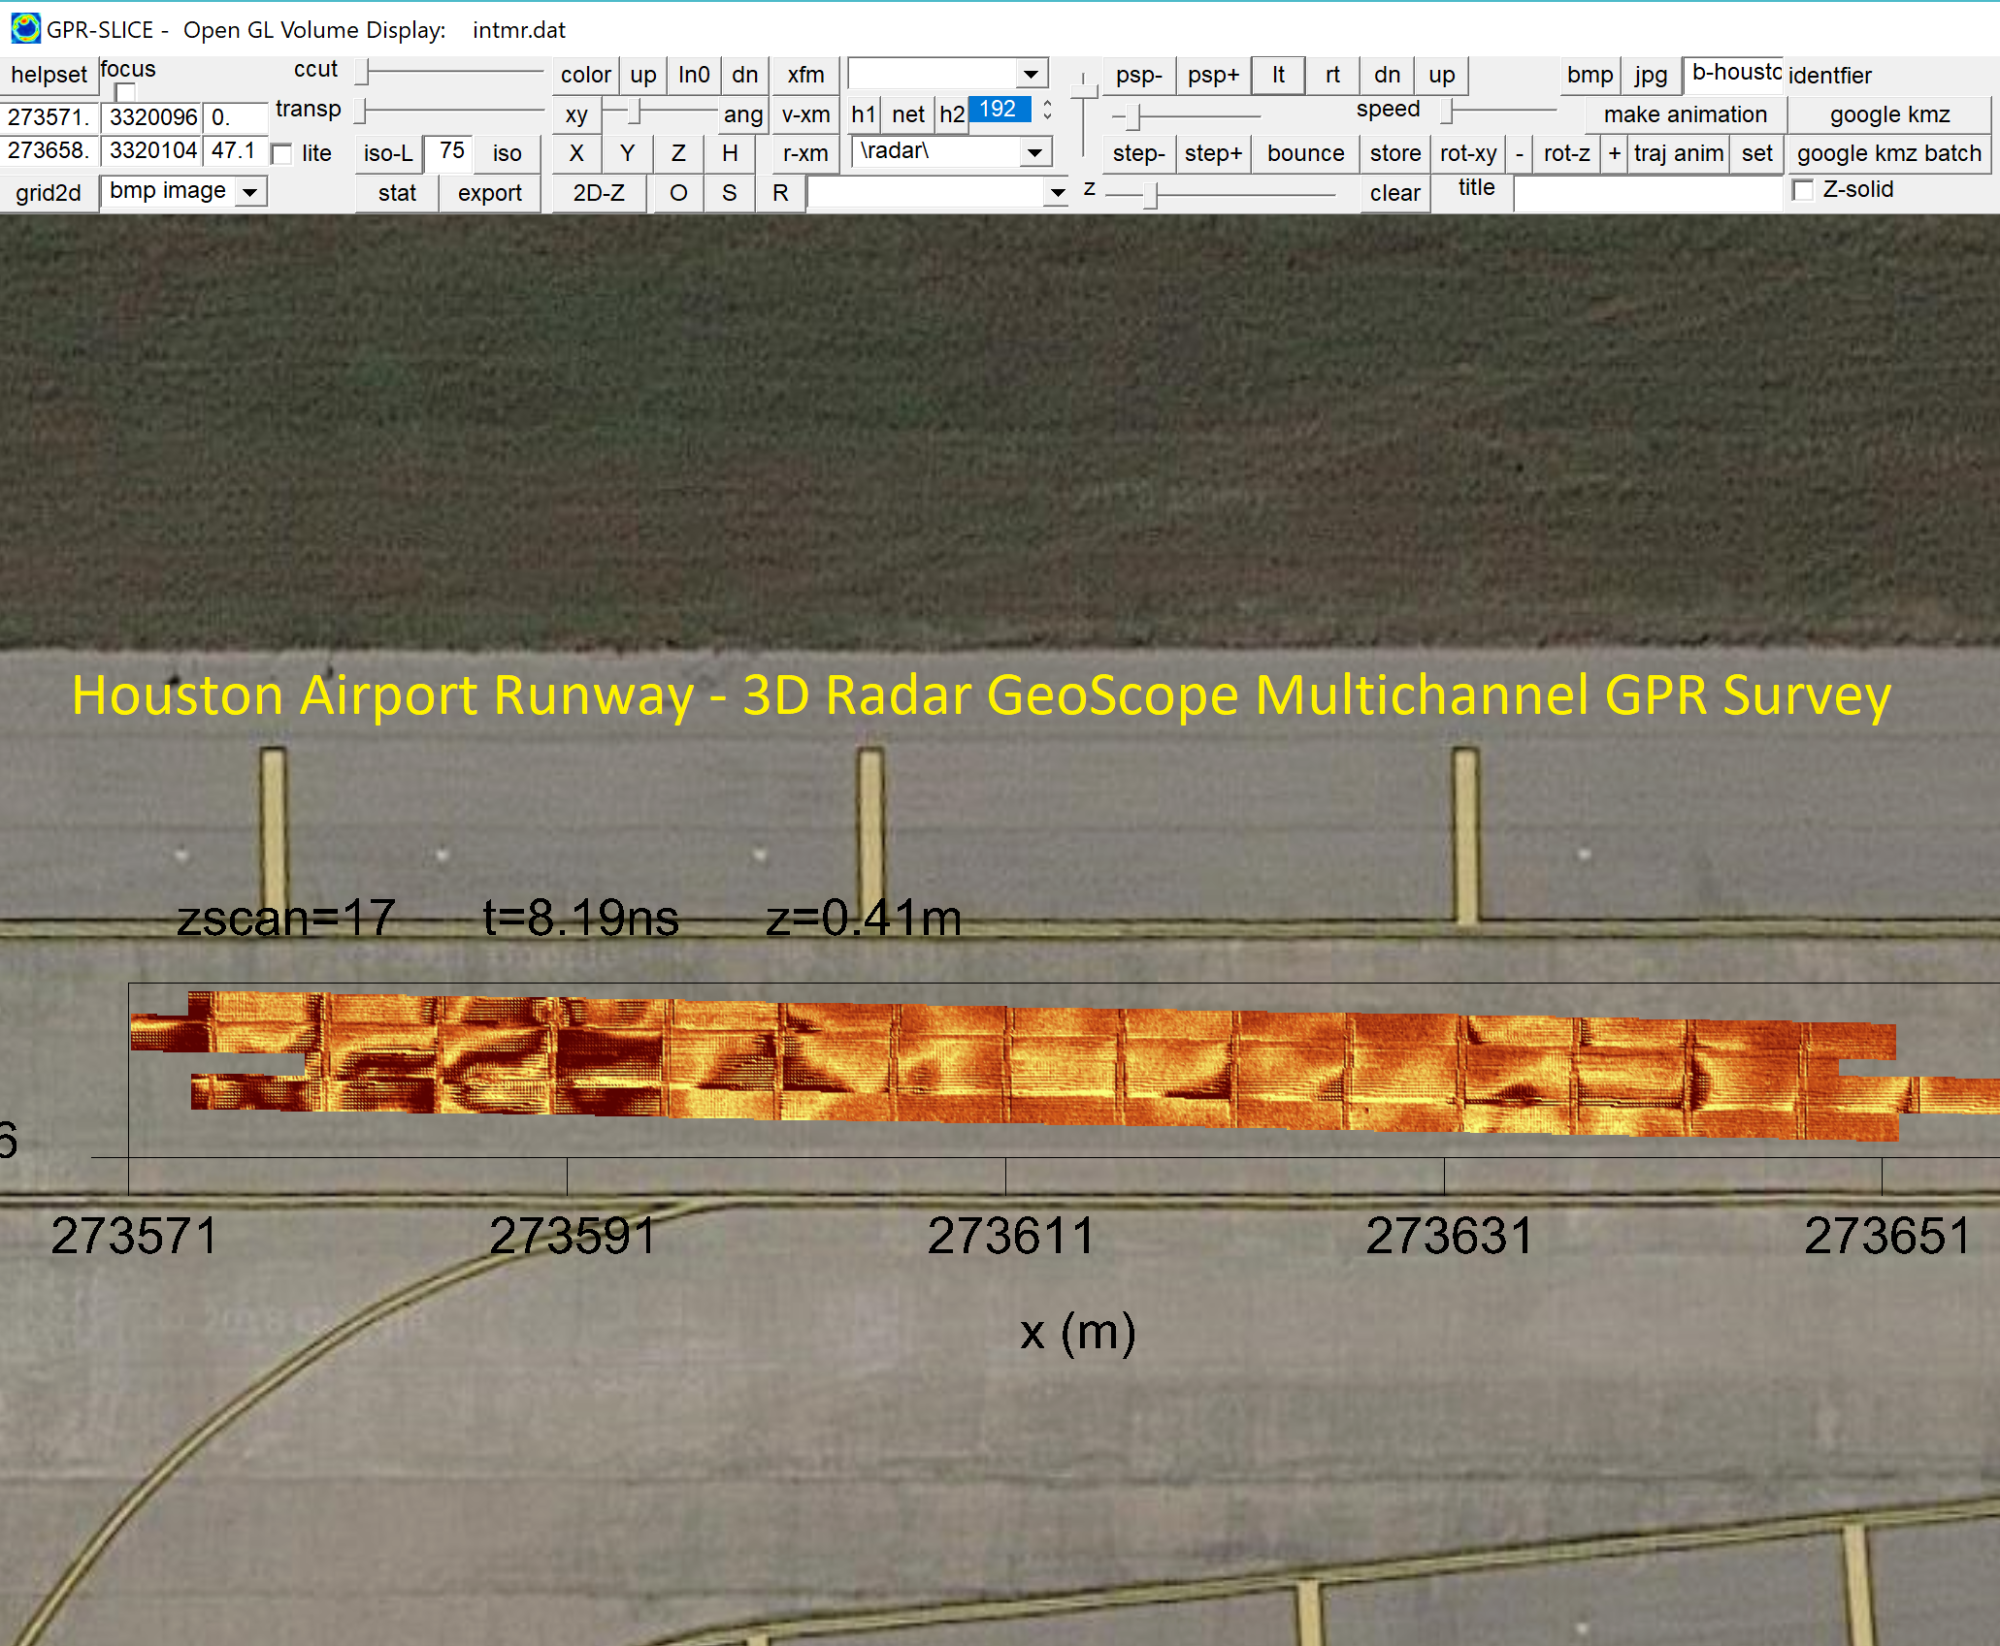Click the rot-z button
This screenshot has height=1646, width=2000.
click(1566, 154)
